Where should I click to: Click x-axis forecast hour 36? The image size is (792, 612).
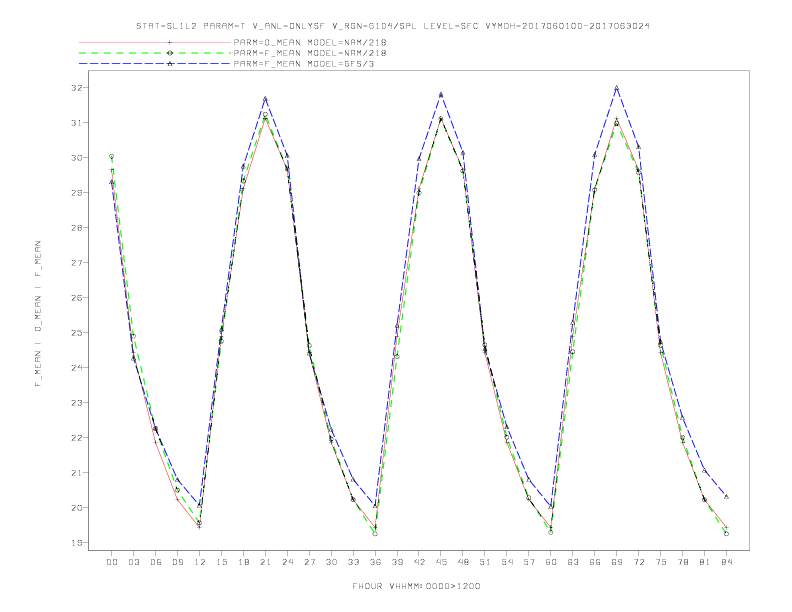tap(375, 562)
